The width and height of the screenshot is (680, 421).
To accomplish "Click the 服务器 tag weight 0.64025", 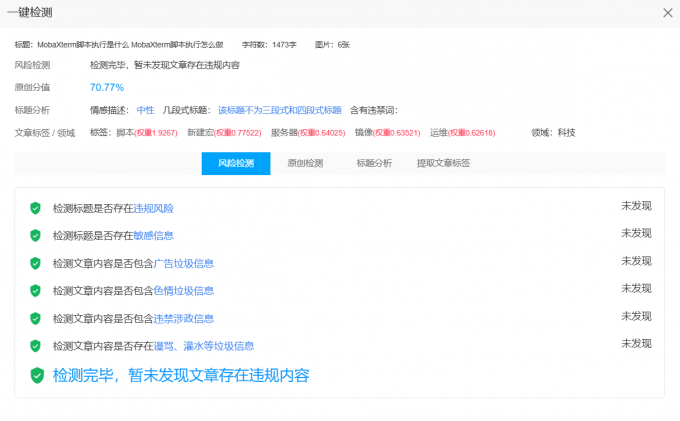I will [x=321, y=133].
